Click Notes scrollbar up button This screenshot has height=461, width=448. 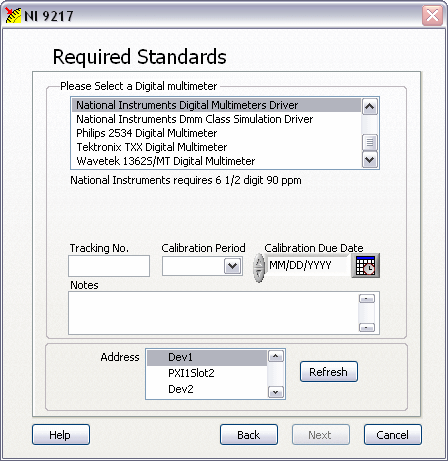pos(367,299)
